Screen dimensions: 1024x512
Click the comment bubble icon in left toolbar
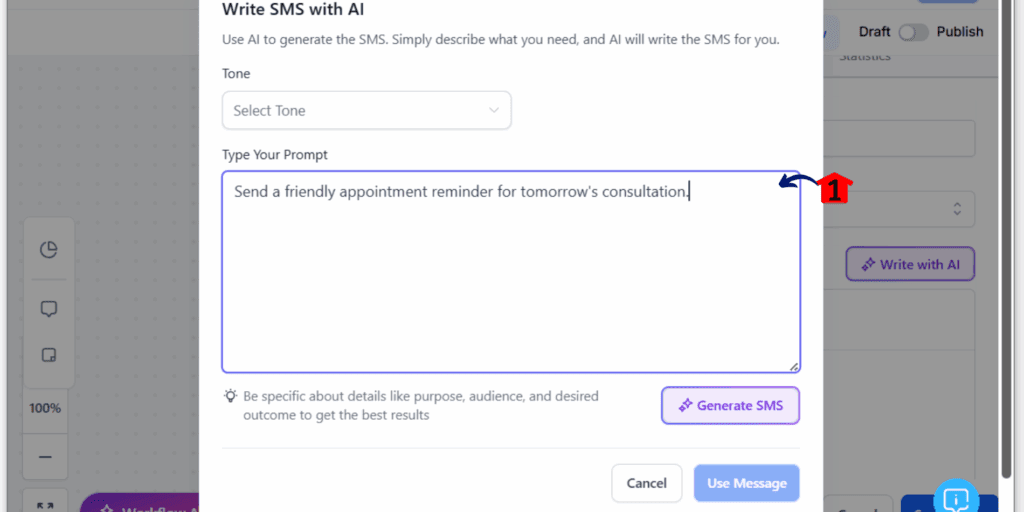(49, 309)
